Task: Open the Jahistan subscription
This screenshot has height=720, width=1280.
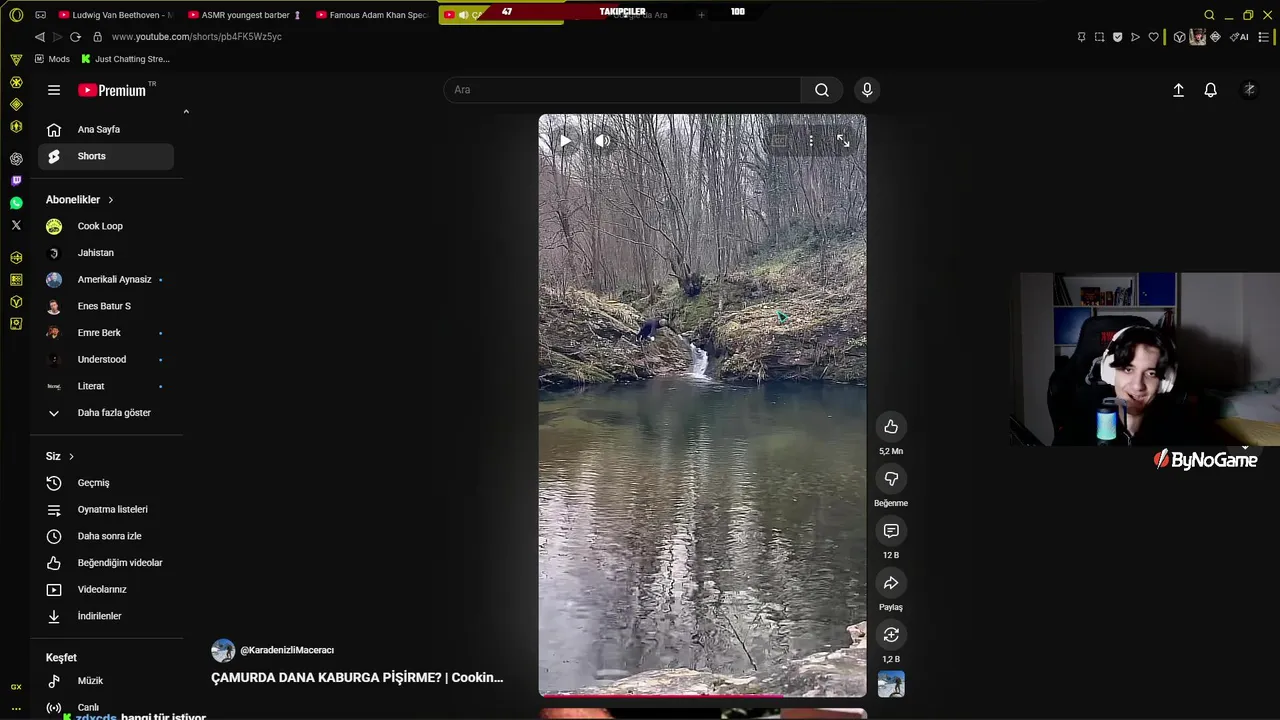Action: coord(106,253)
